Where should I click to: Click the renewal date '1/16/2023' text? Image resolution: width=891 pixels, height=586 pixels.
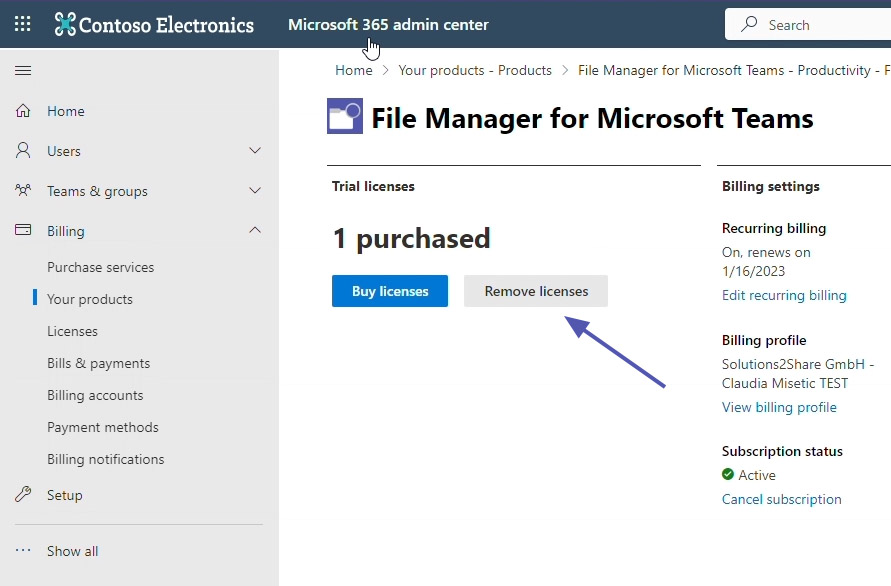[x=753, y=271]
